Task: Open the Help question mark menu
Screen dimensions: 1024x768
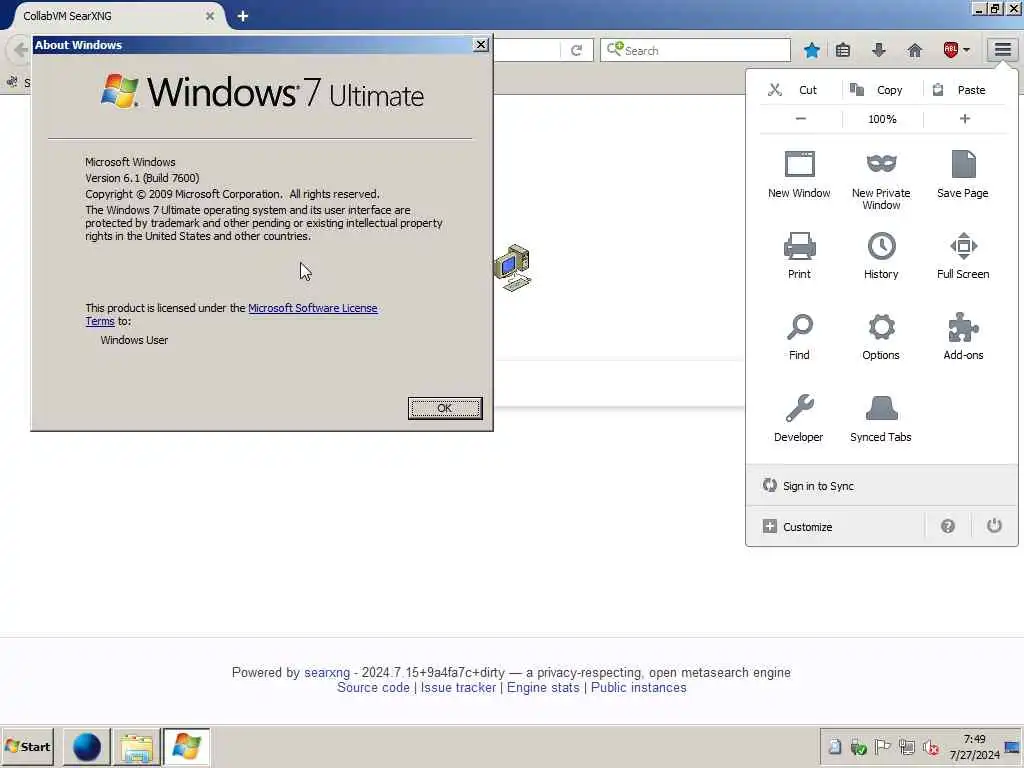Action: tap(948, 526)
